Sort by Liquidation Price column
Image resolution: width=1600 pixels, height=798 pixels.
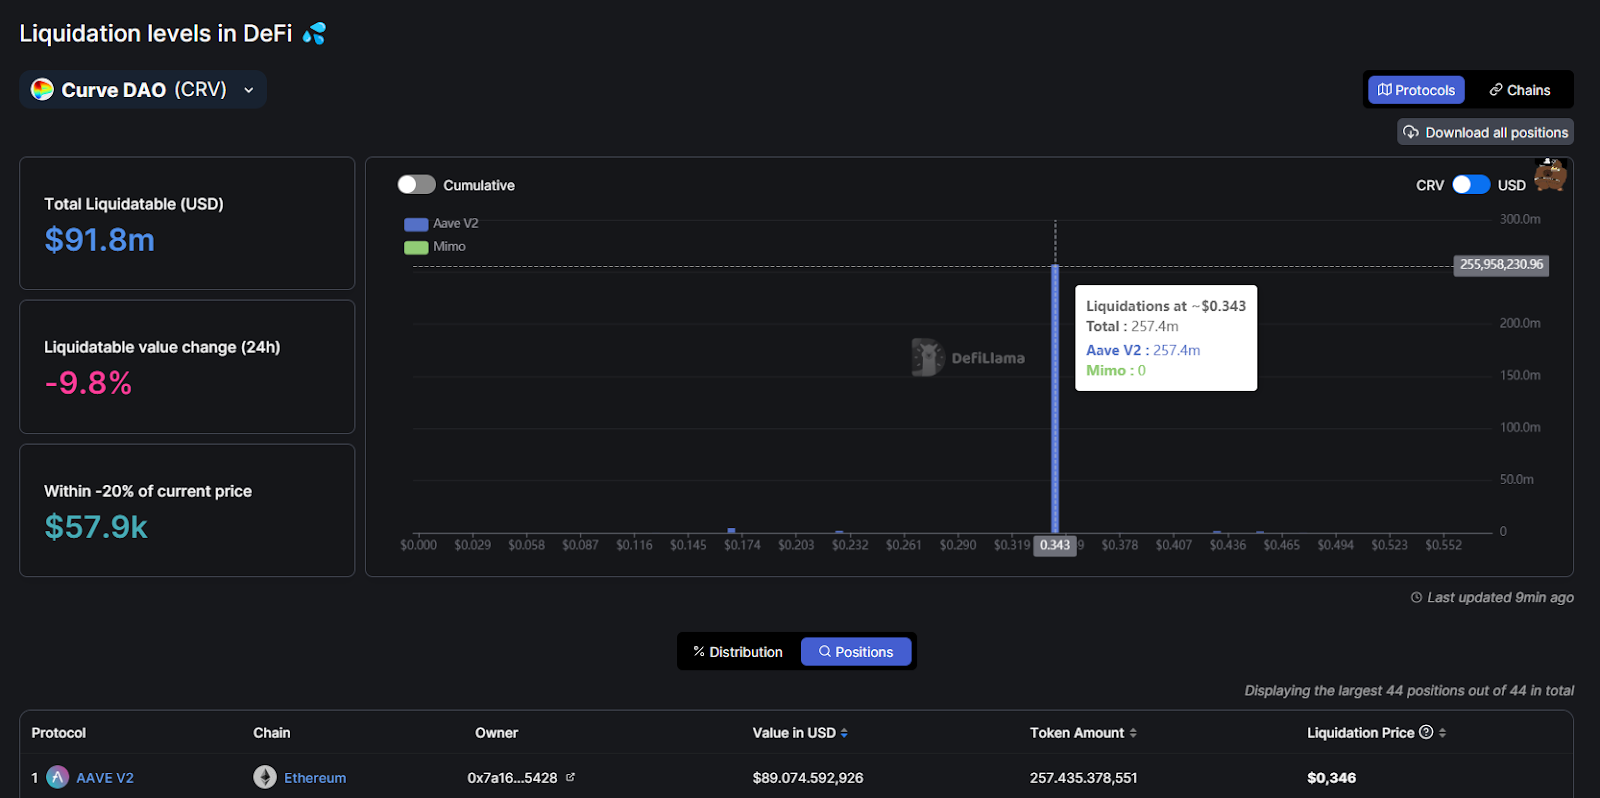click(x=1442, y=733)
